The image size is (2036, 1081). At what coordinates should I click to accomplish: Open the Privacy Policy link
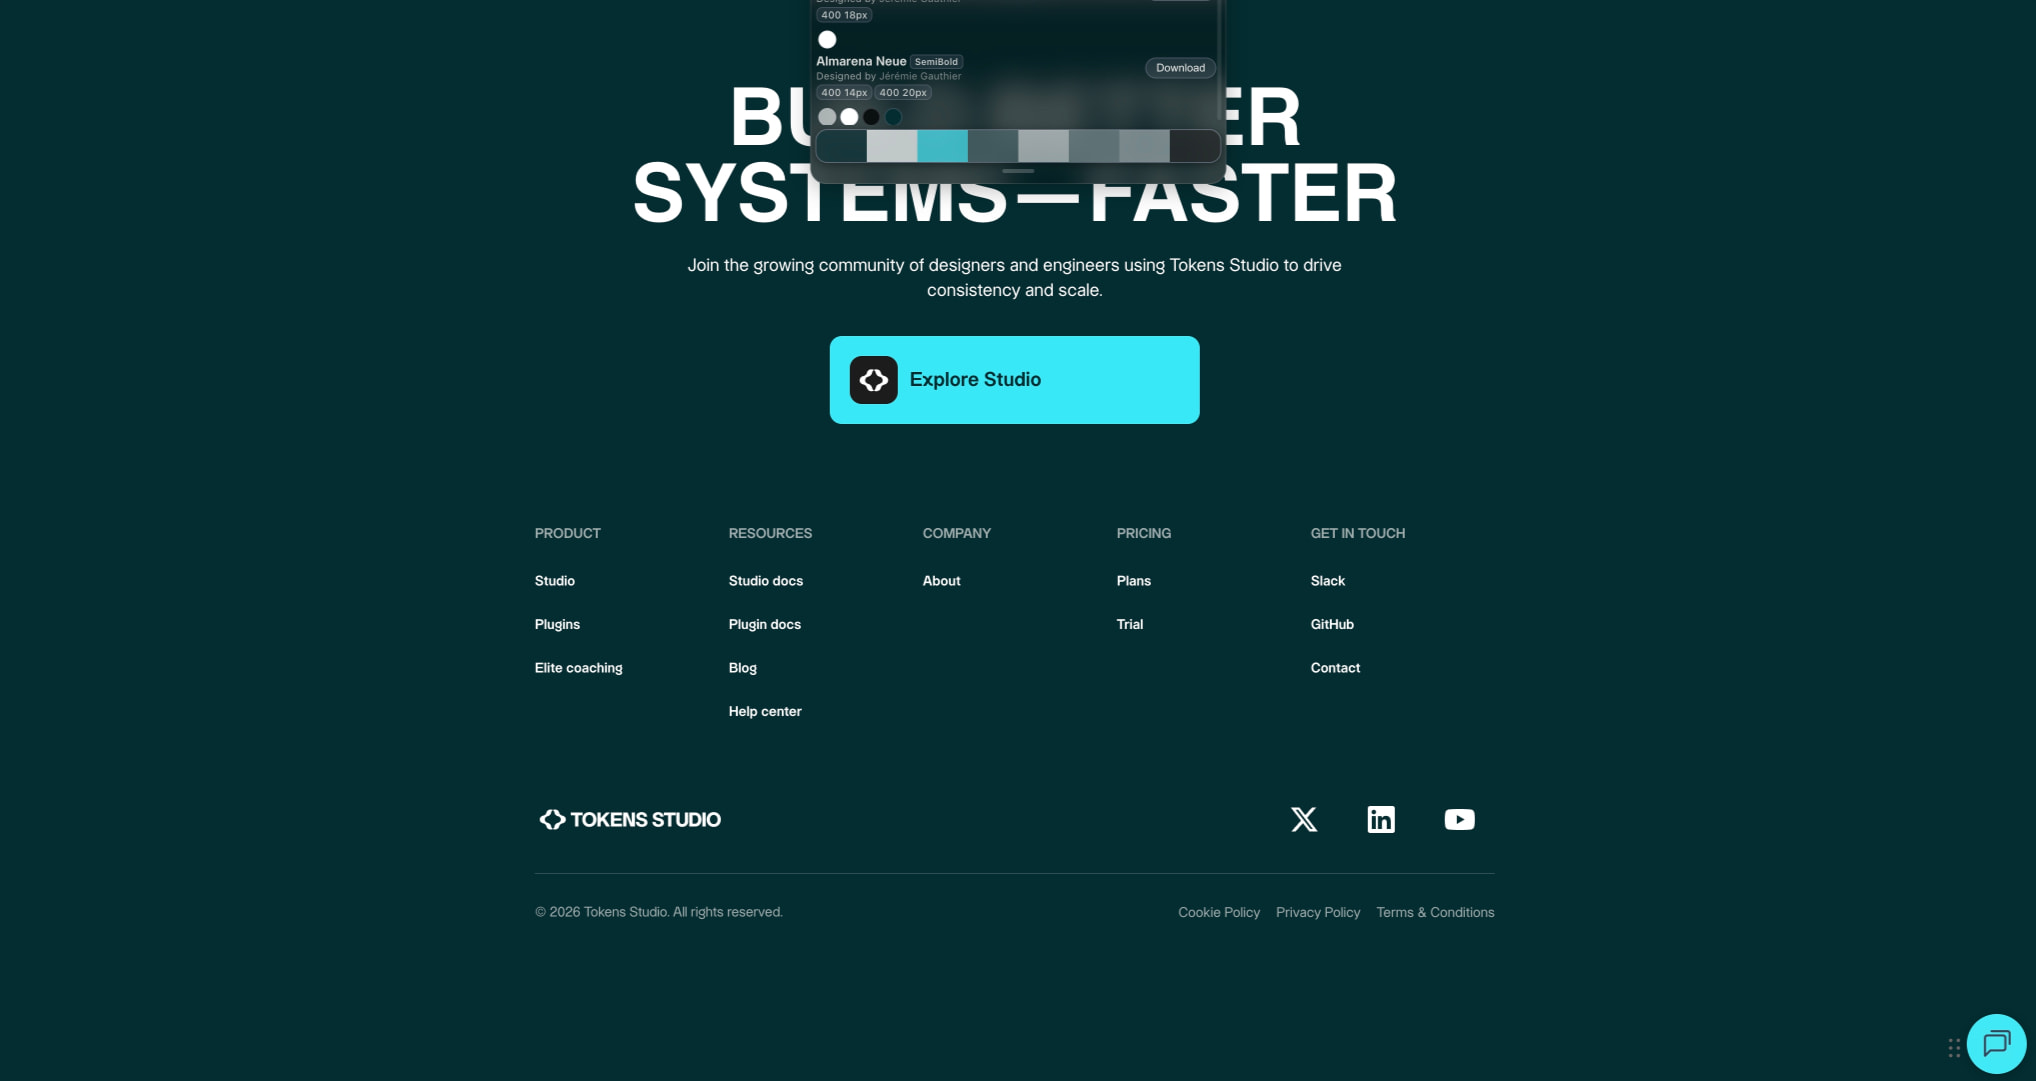coord(1318,912)
